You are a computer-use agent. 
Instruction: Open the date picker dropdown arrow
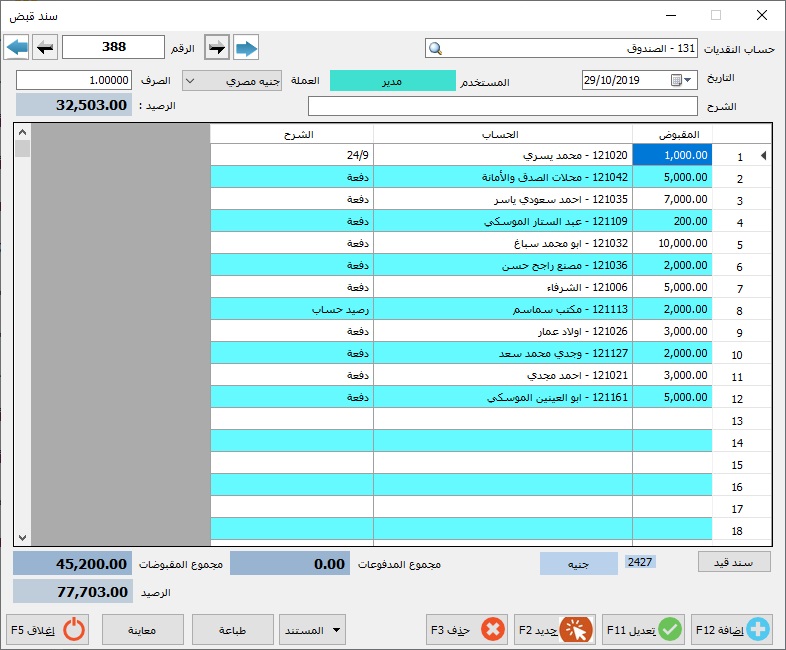pos(688,80)
